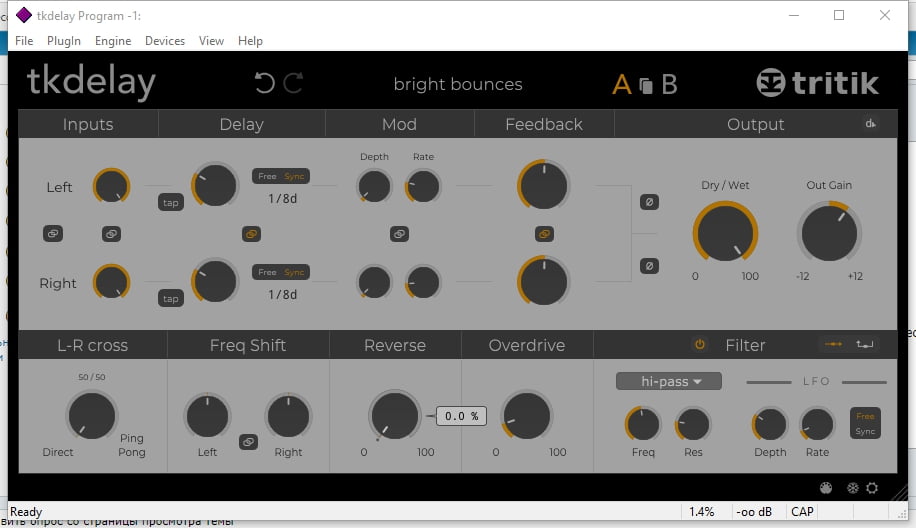Click the L-R cross knob

tap(92, 416)
